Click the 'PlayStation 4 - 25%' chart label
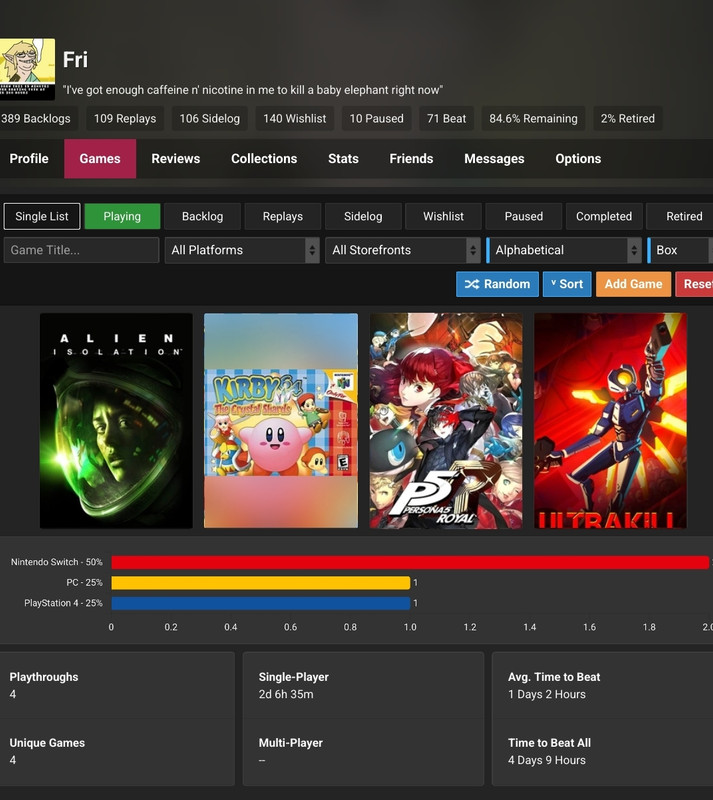 tap(63, 603)
